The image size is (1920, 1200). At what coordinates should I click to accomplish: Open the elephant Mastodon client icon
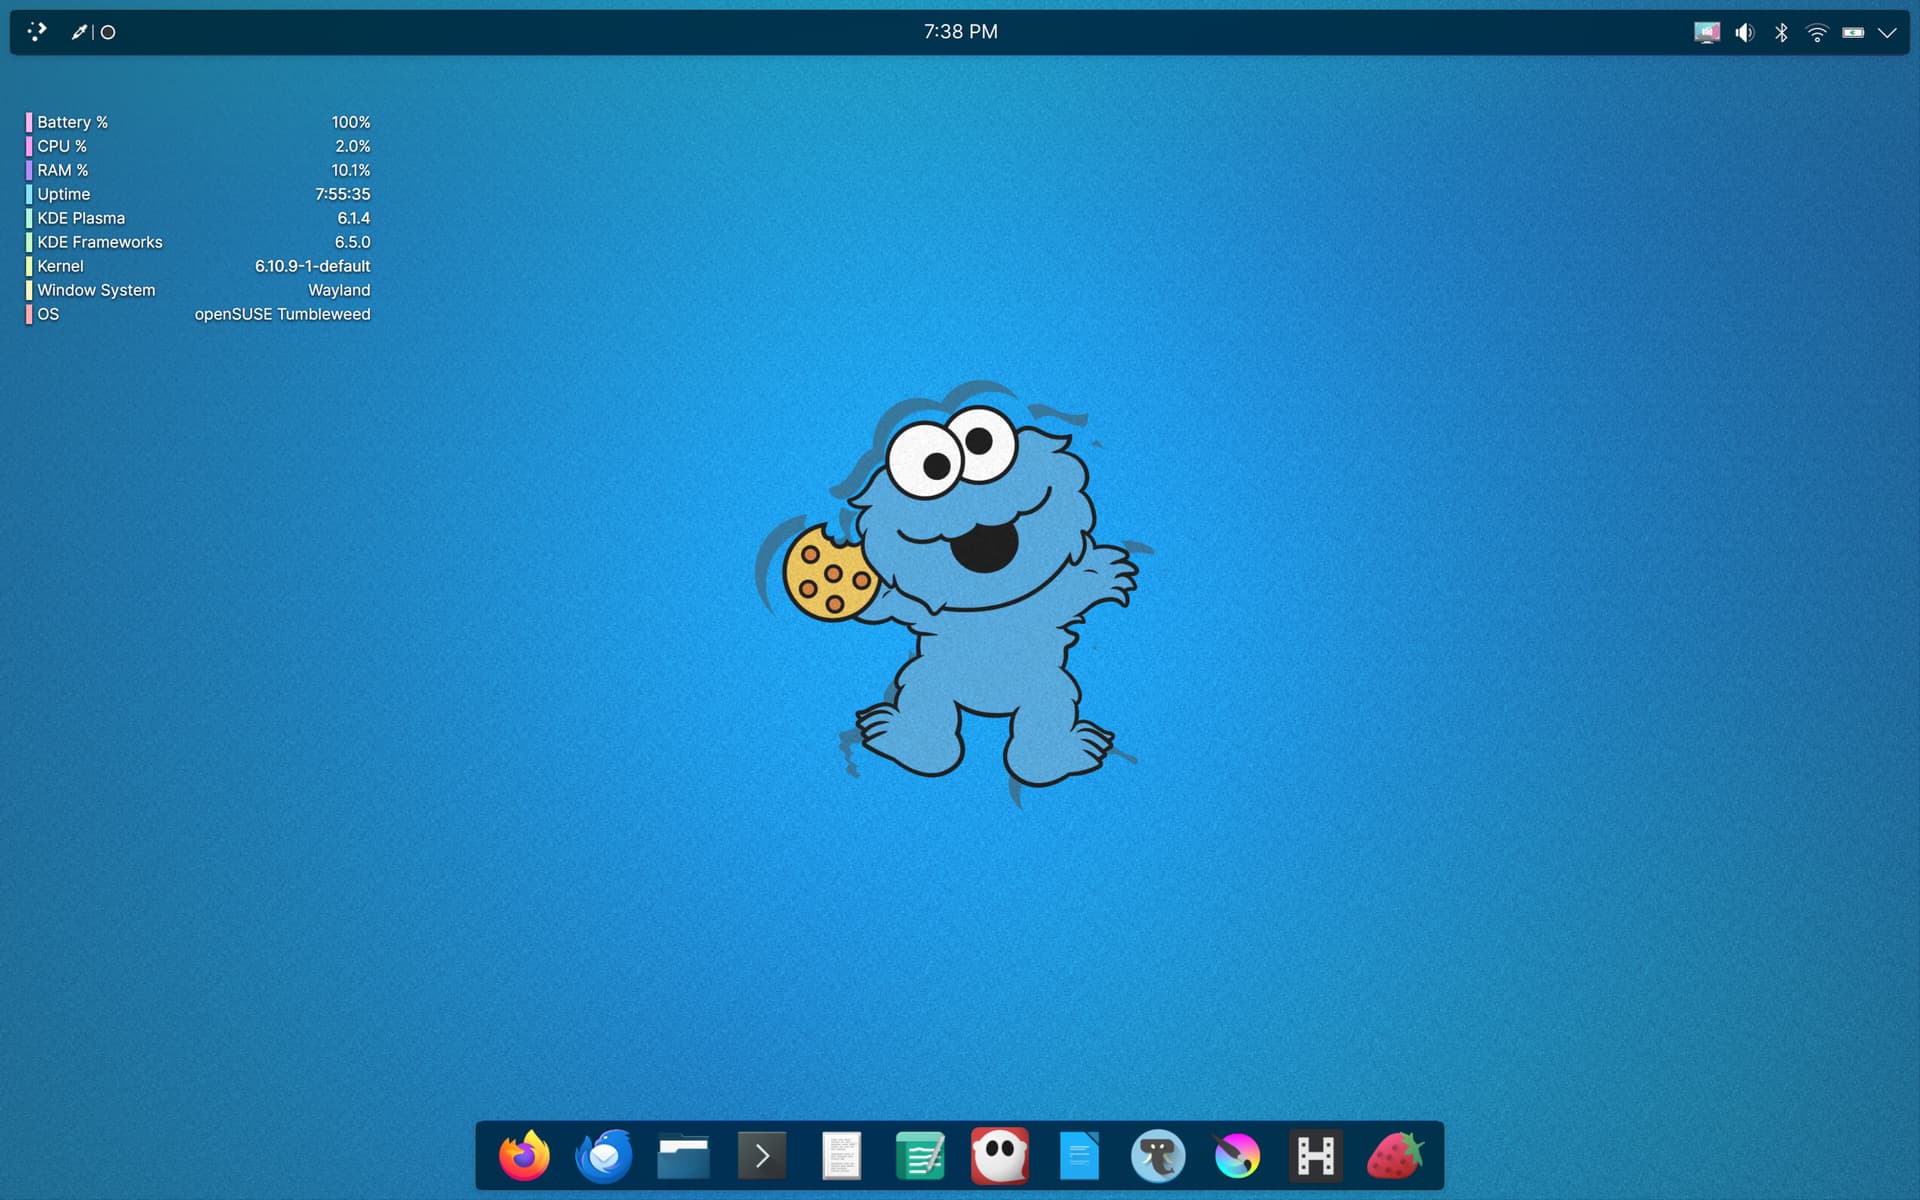pyautogui.click(x=1158, y=1156)
